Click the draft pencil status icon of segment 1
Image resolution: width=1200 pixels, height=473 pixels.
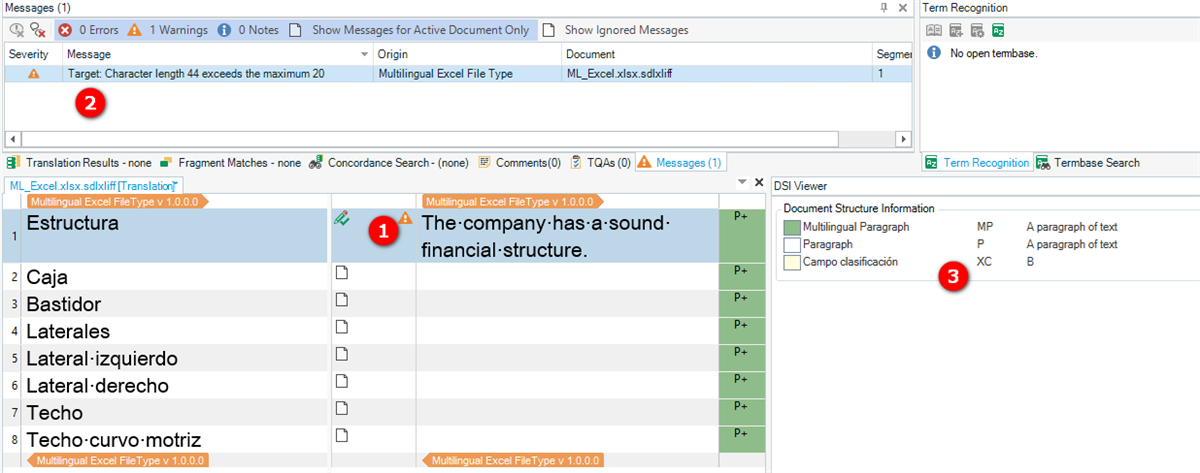(x=341, y=217)
